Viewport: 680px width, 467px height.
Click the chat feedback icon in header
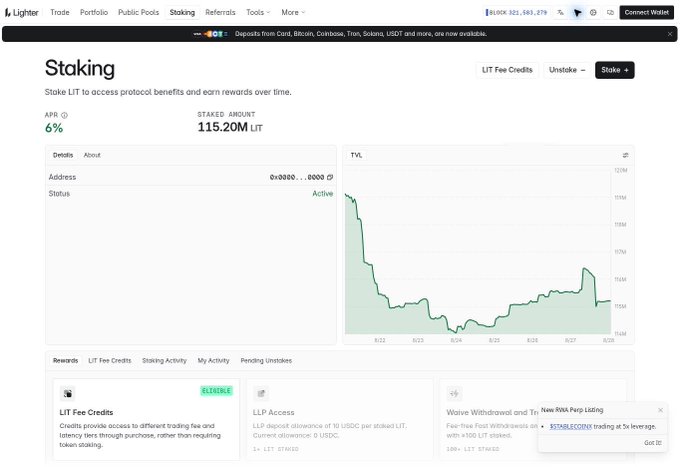coord(610,13)
